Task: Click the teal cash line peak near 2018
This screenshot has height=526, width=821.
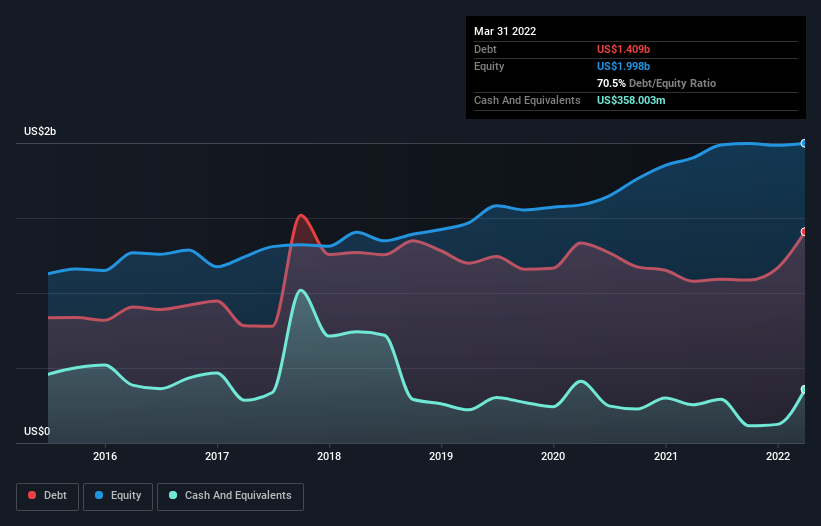Action: click(x=300, y=290)
